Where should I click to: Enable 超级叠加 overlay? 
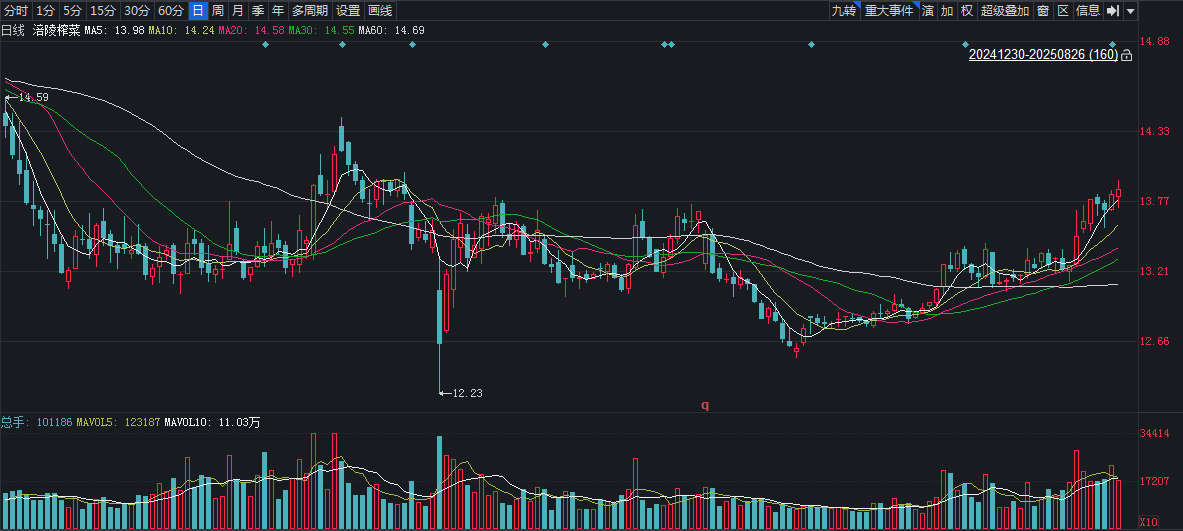pos(1004,11)
